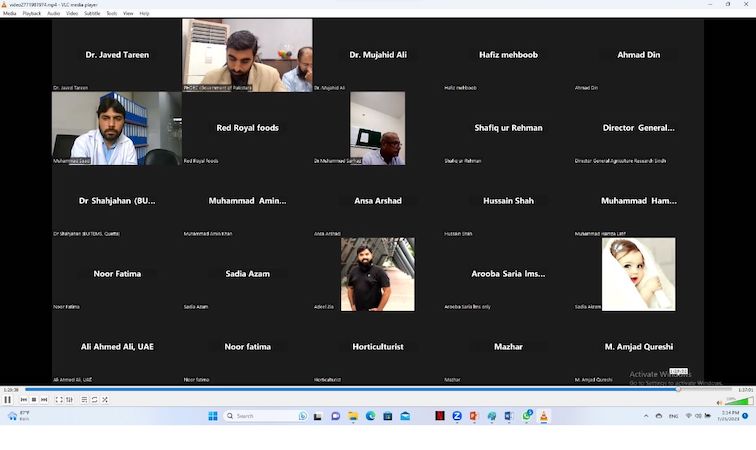The height and width of the screenshot is (450, 756).
Task: Mute audio using the speaker icon
Action: click(x=719, y=401)
